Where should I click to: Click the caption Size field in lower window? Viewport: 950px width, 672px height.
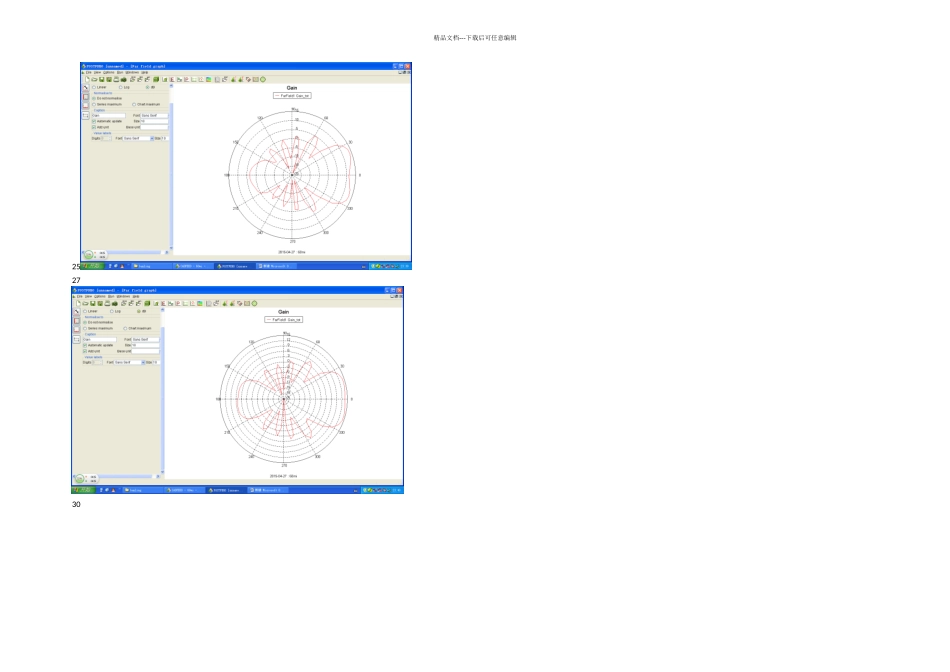click(145, 345)
